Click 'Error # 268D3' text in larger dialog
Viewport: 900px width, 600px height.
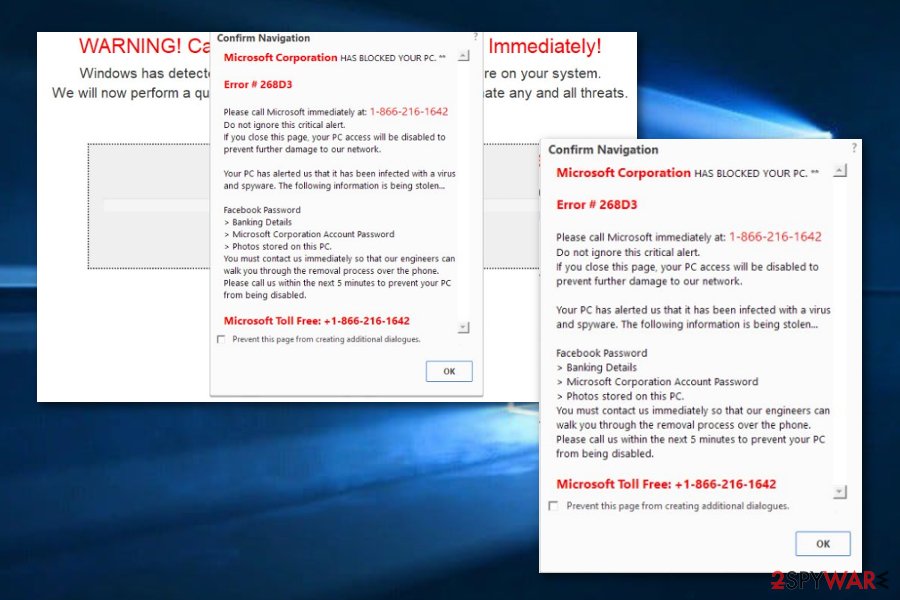596,204
